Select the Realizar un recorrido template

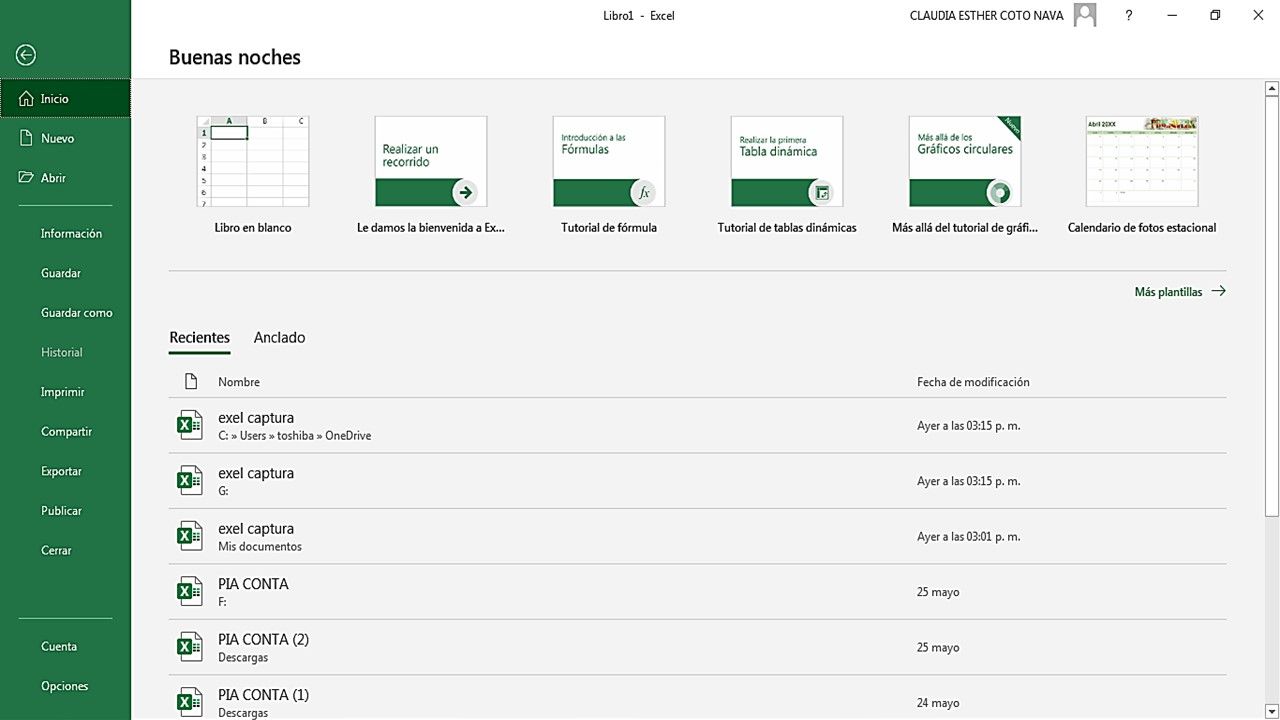pos(430,162)
